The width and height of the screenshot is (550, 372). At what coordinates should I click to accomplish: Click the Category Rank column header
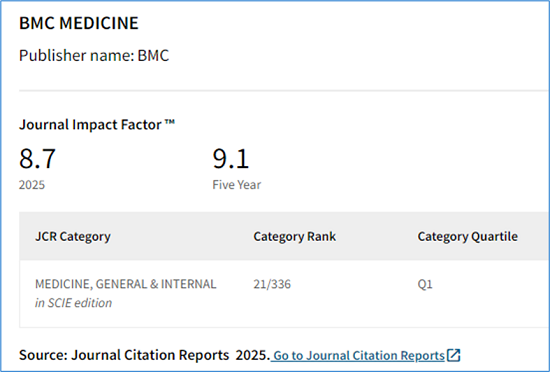click(x=295, y=236)
